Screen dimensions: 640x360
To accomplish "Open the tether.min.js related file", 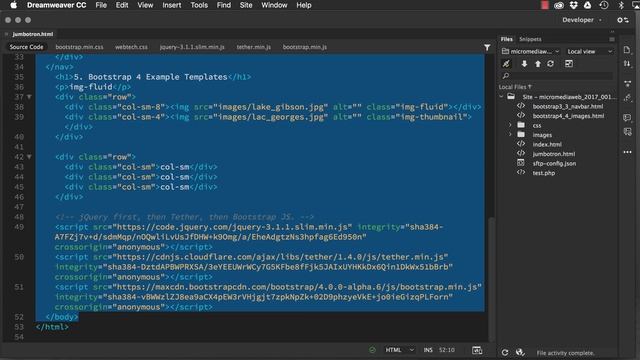I will pos(253,47).
